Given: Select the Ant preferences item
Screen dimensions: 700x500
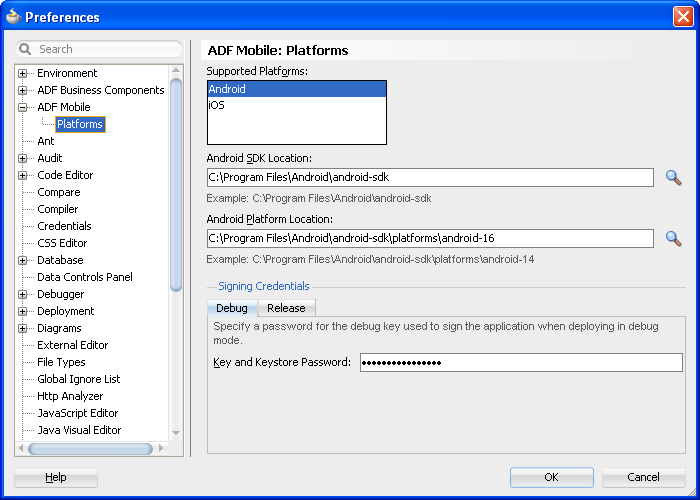Looking at the screenshot, I should [x=46, y=141].
